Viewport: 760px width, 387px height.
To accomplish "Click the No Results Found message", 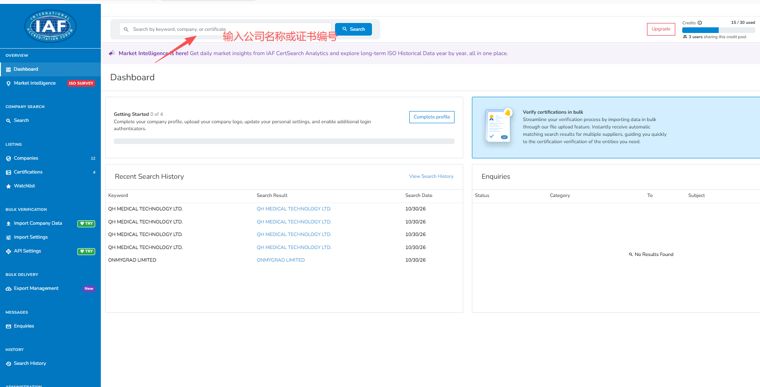I will pyautogui.click(x=651, y=254).
